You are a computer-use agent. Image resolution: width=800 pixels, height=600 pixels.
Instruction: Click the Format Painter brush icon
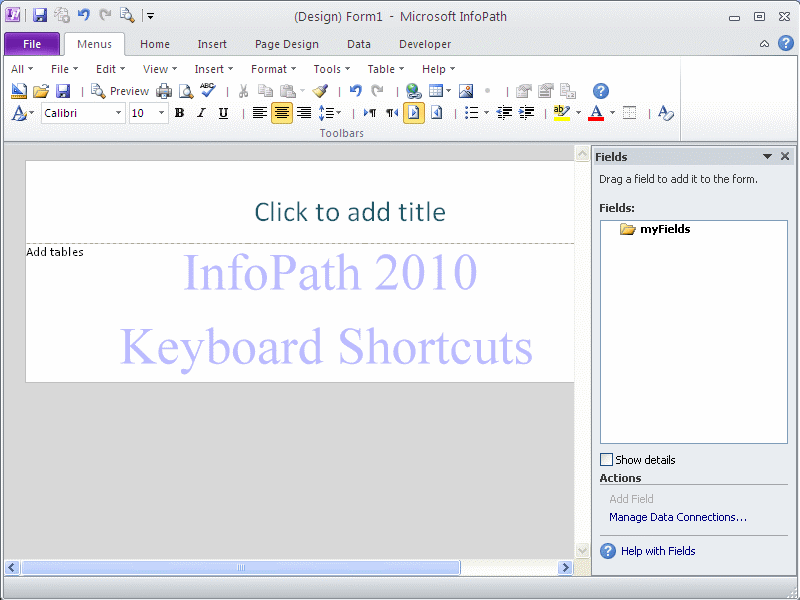click(x=320, y=91)
